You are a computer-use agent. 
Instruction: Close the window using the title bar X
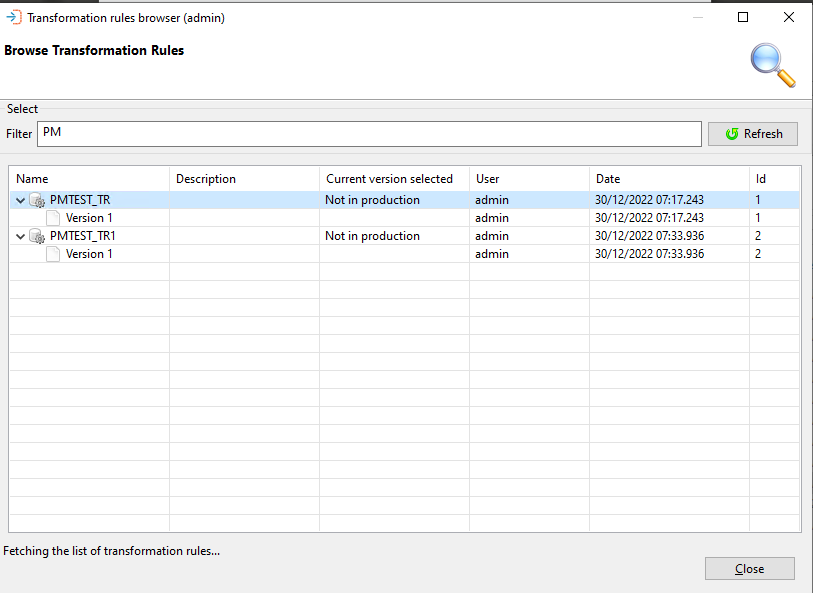click(x=789, y=17)
